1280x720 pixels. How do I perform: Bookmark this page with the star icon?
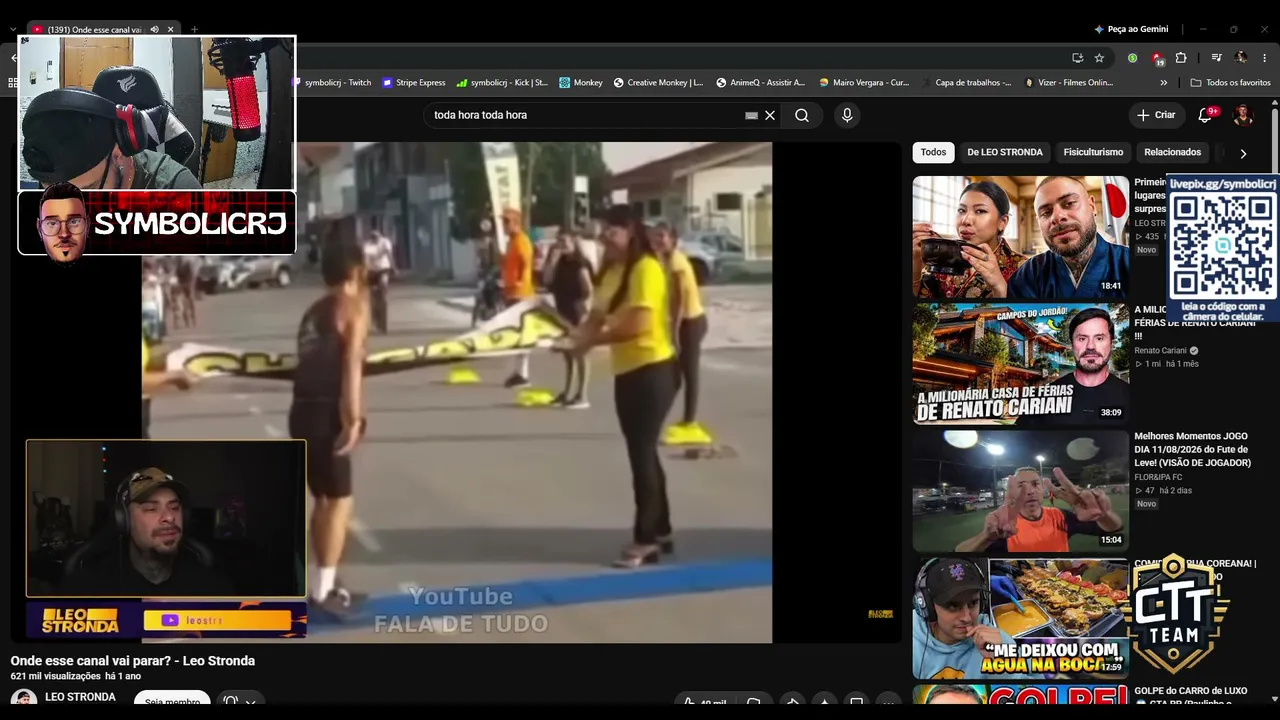(1099, 58)
